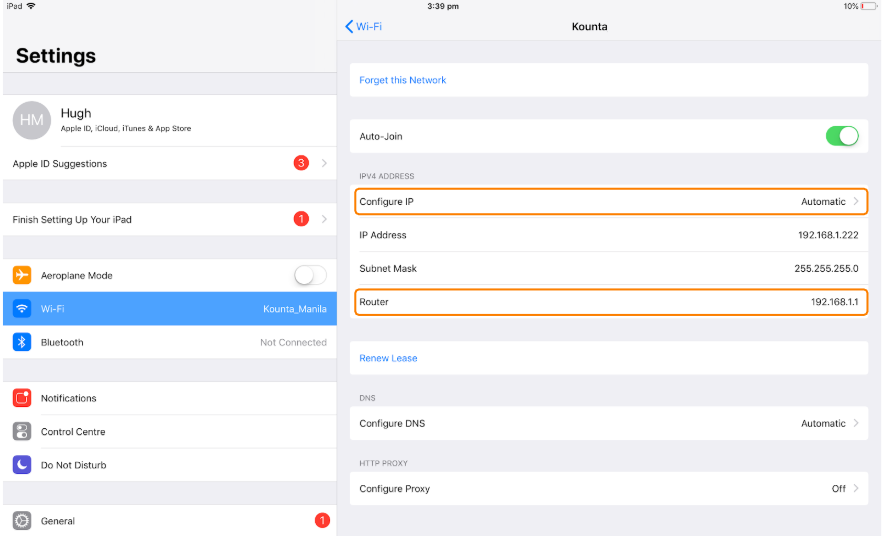The image size is (882, 536).
Task: Enable Aeroplane Mode switch
Action: point(310,275)
